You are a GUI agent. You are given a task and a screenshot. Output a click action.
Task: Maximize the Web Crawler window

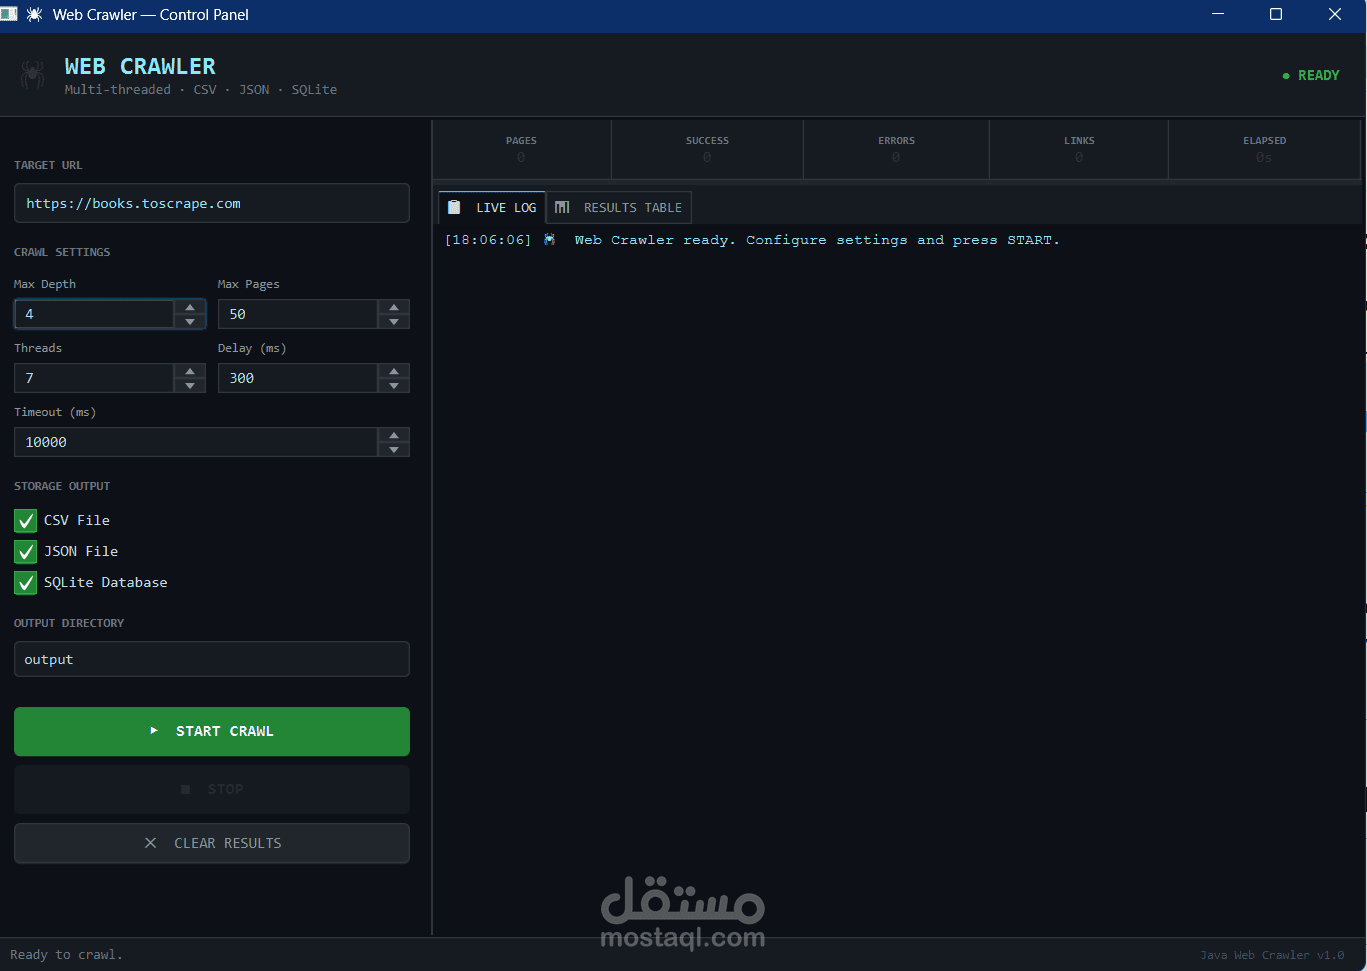(1276, 14)
